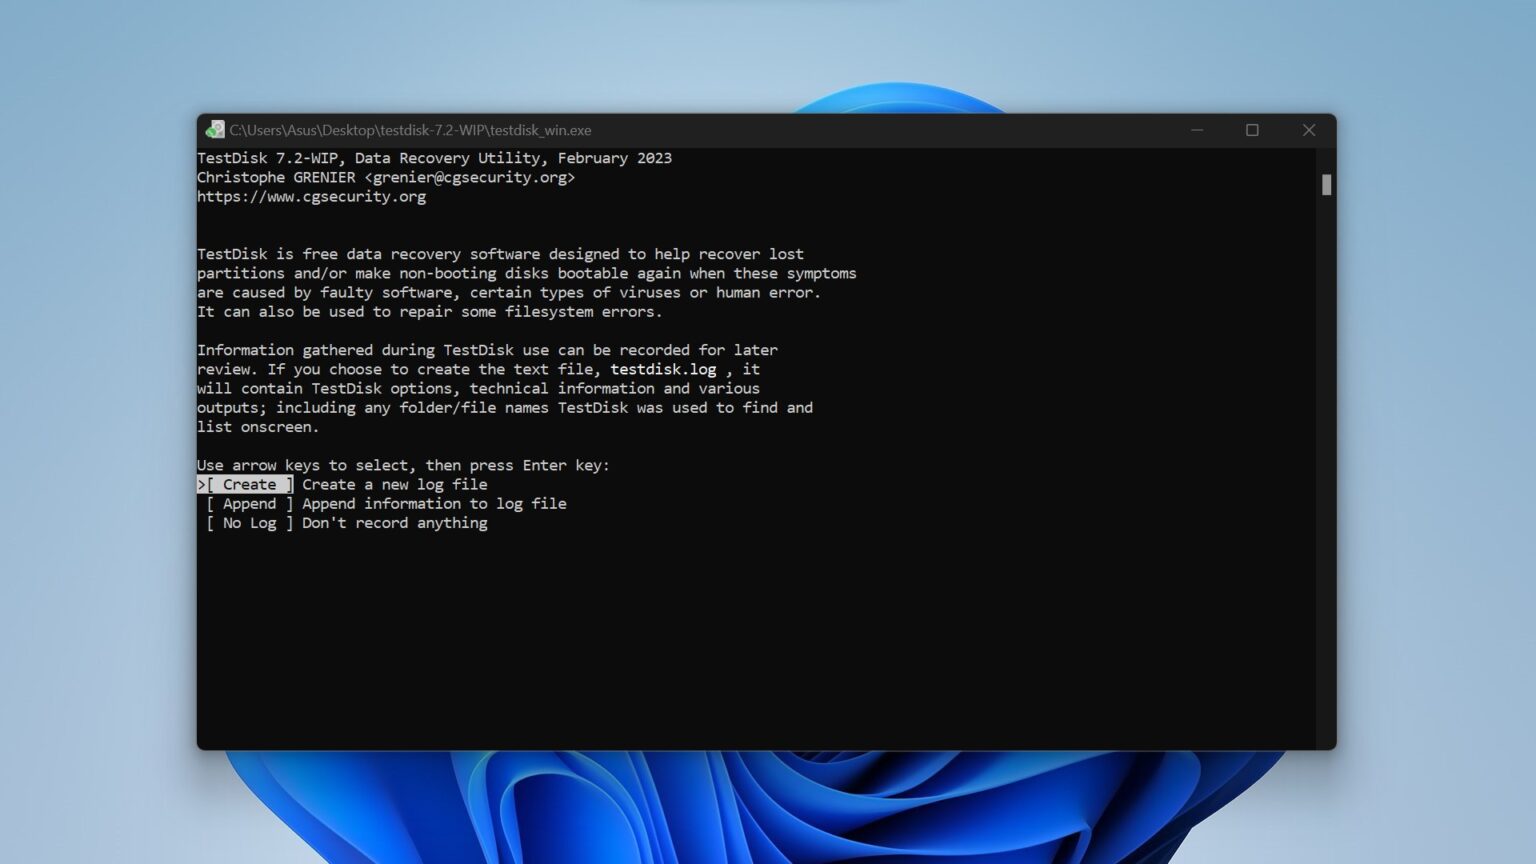
Task: Minimize the TestDisk console window
Action: tap(1196, 130)
